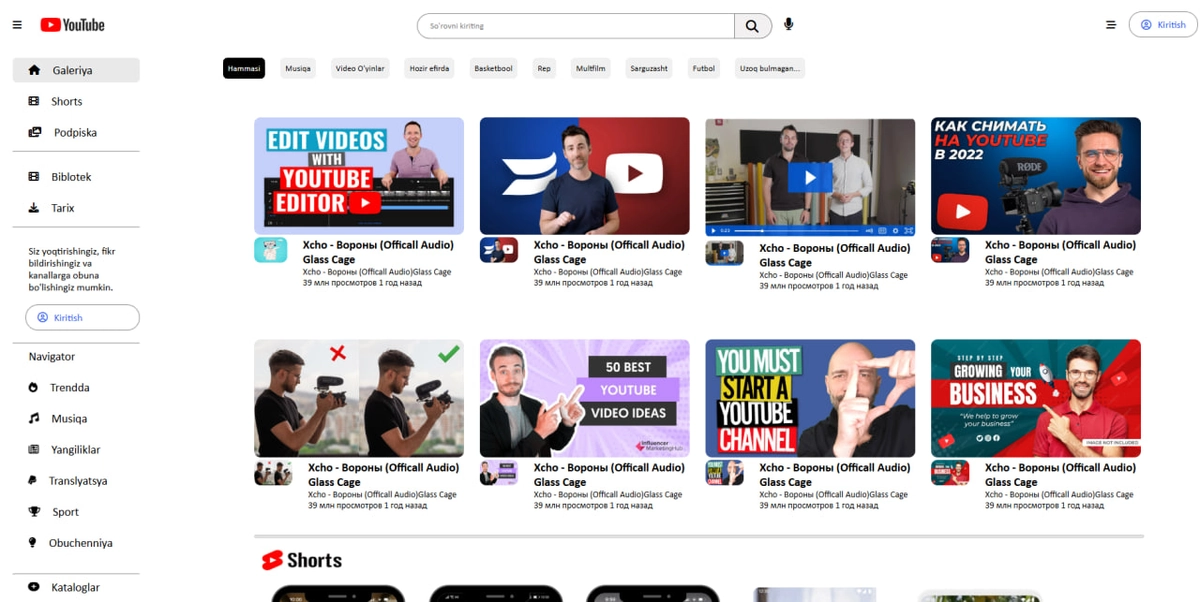The height and width of the screenshot is (602, 1200).
Task: Select the Hozir efirda filter chip
Action: point(429,68)
